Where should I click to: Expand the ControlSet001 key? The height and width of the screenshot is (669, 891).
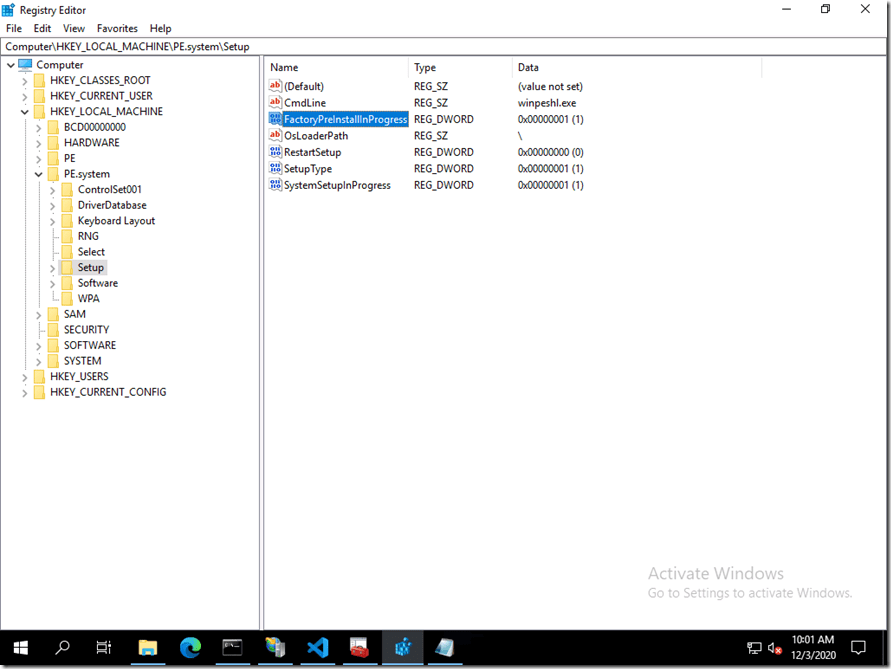coord(52,190)
